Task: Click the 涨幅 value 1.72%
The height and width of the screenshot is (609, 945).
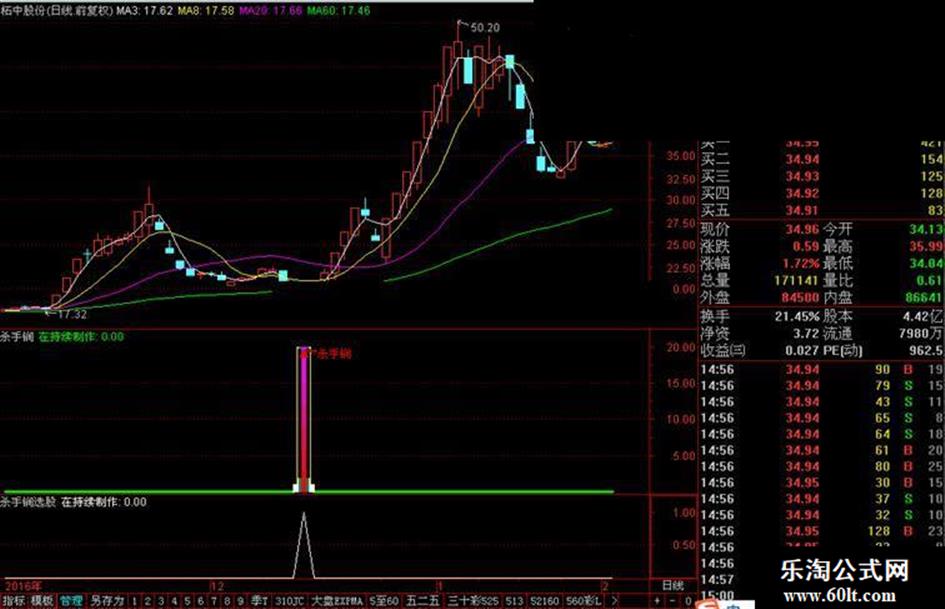Action: (801, 263)
